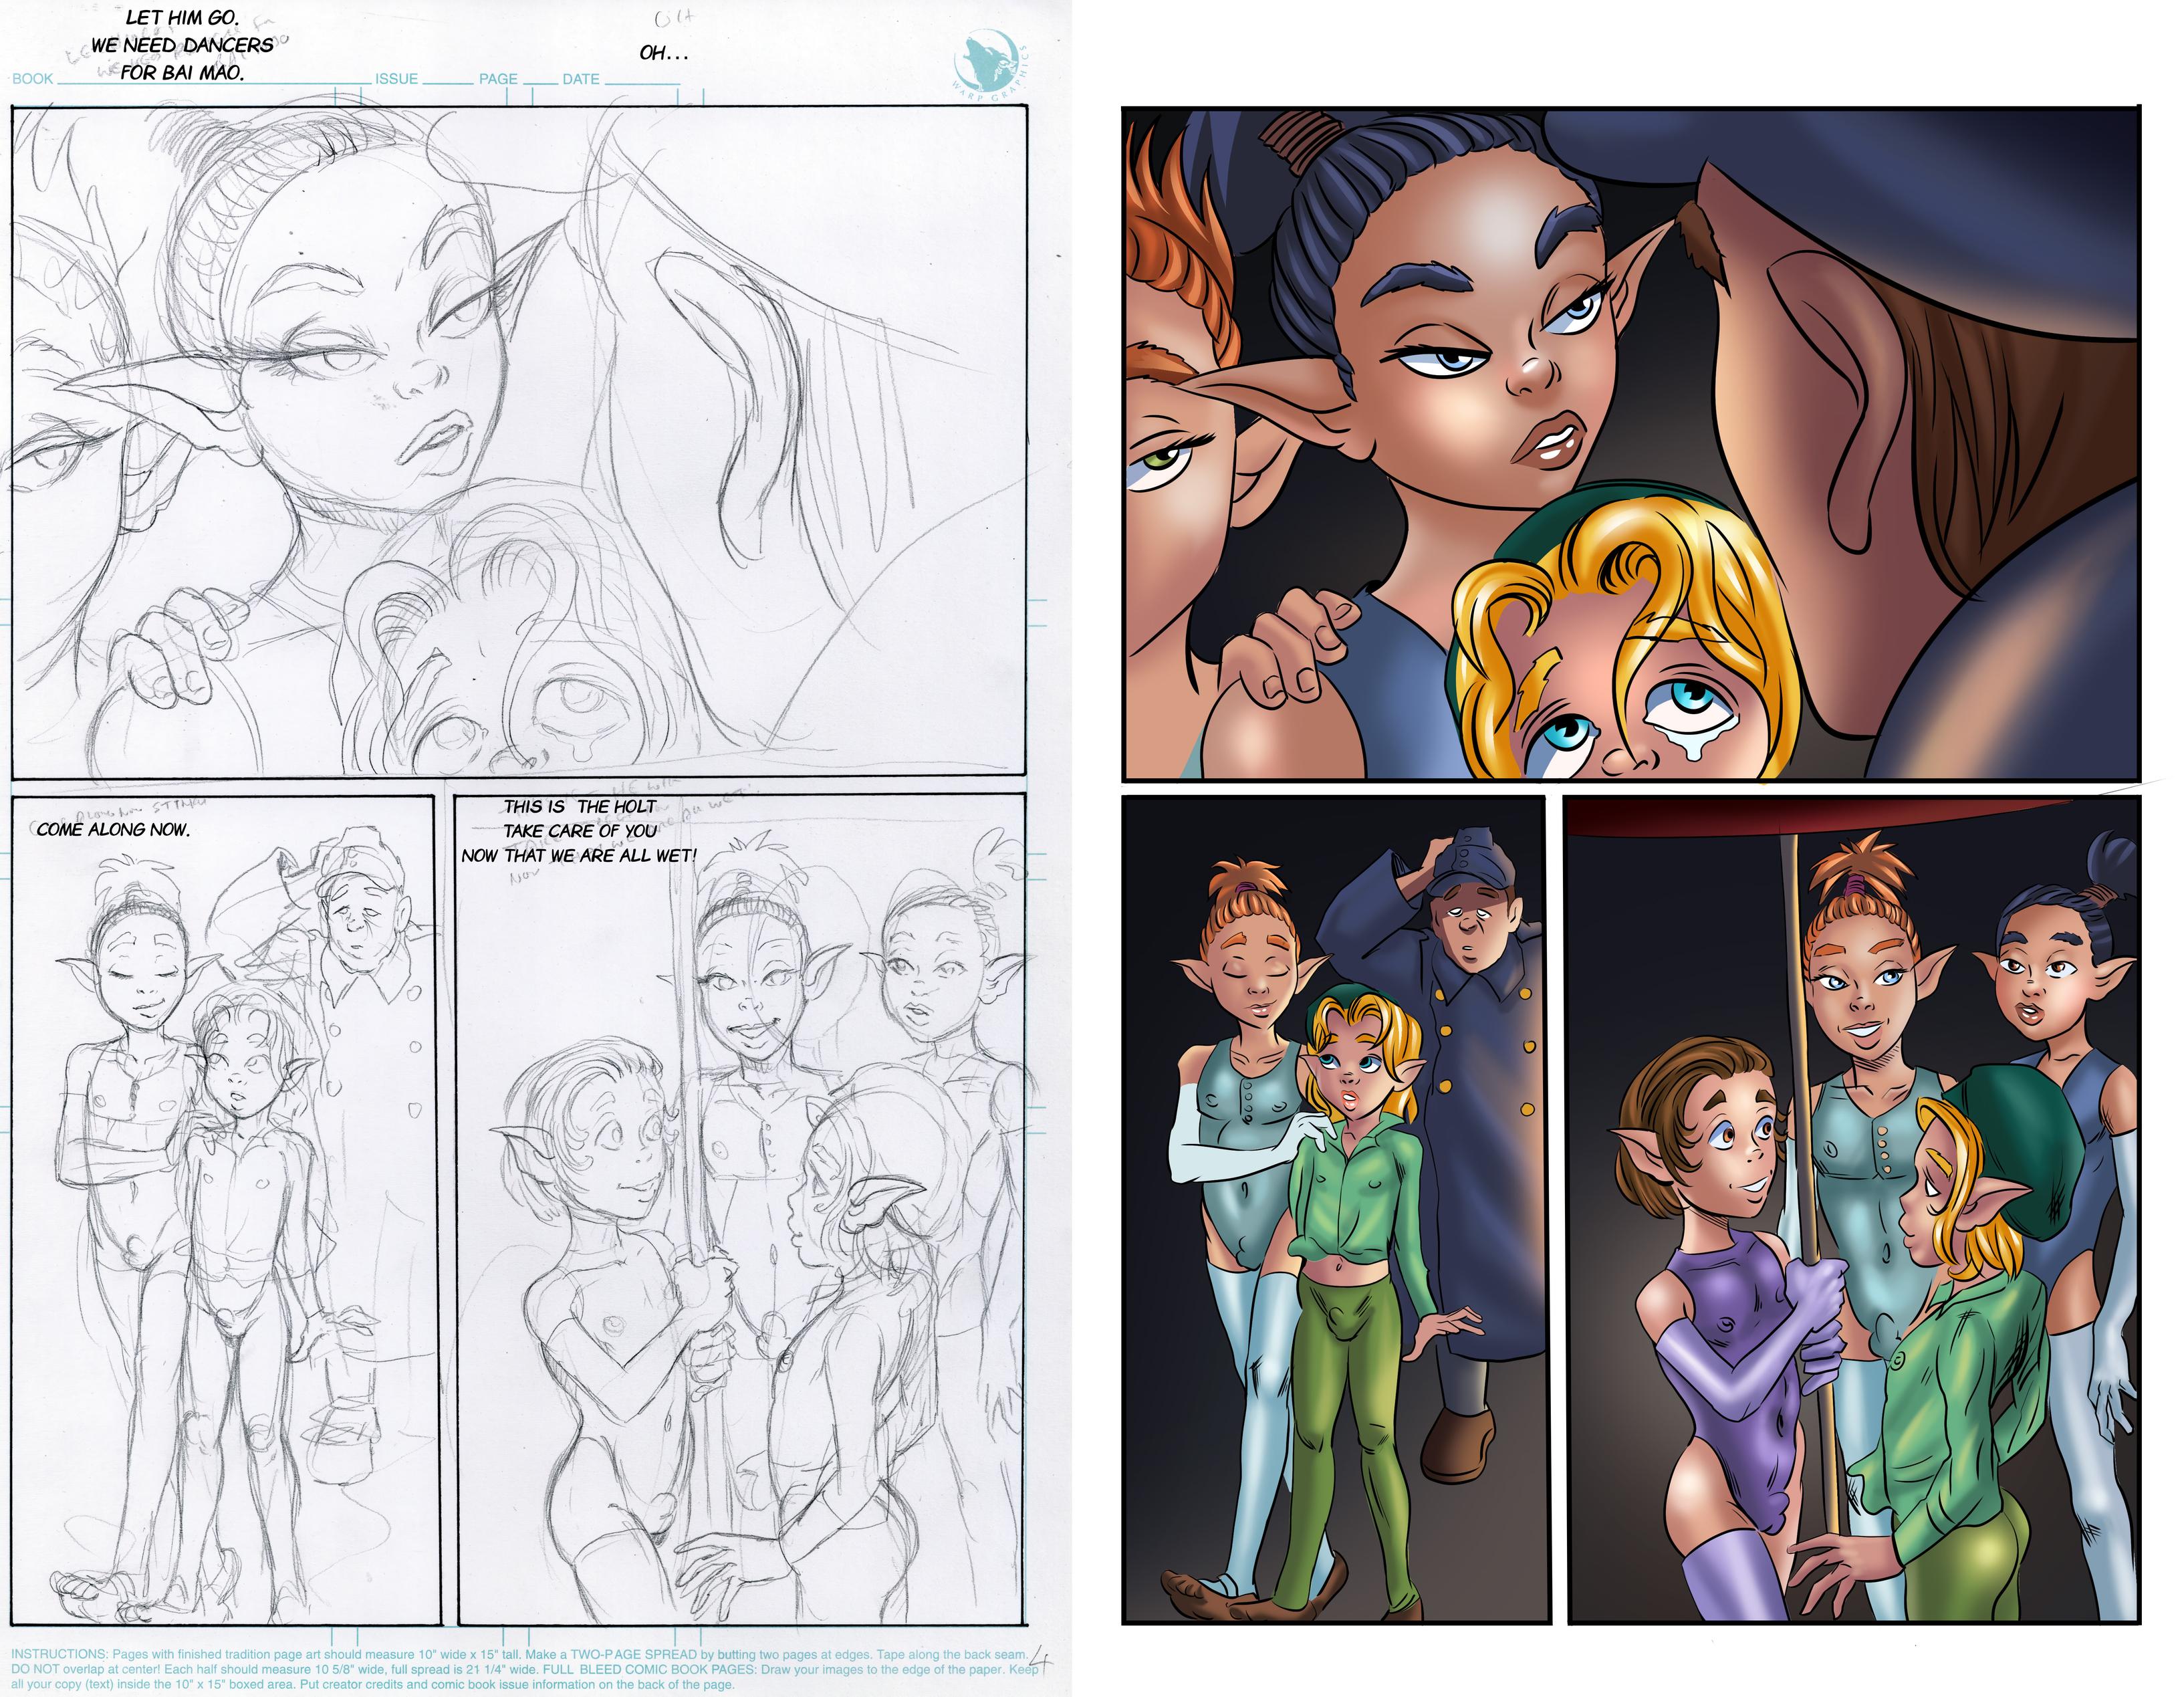Viewport: 2184px width, 1697px height.
Task: Click the PAGE field label
Action: pos(497,79)
